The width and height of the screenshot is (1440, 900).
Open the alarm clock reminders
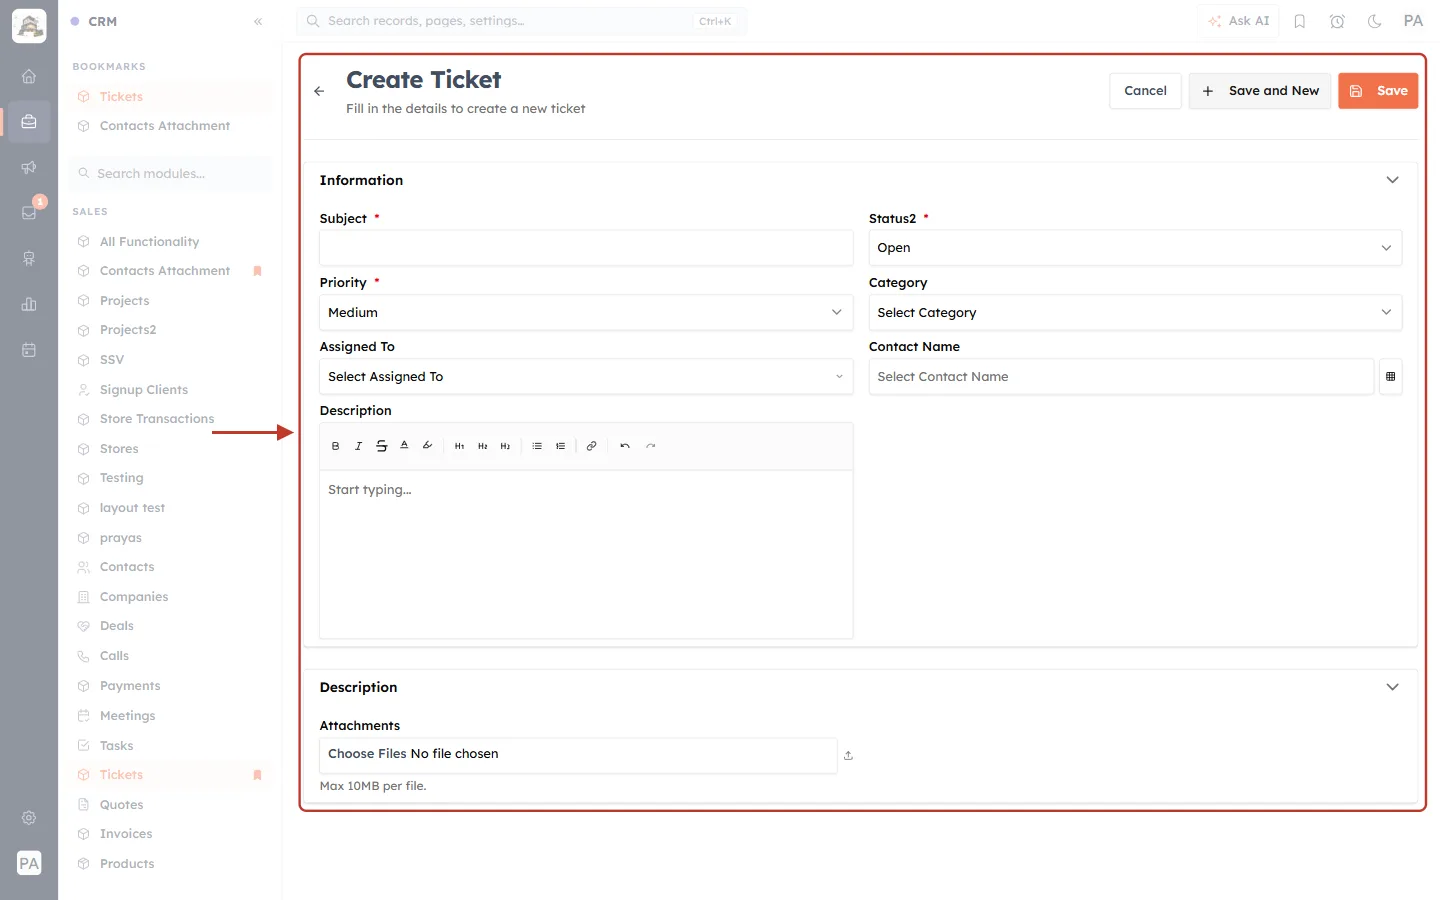pyautogui.click(x=1337, y=21)
